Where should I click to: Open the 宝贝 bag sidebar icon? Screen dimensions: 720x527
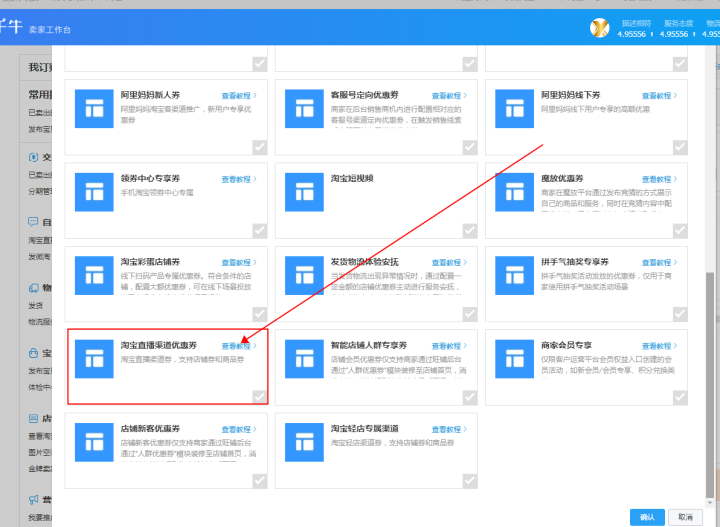[34, 353]
